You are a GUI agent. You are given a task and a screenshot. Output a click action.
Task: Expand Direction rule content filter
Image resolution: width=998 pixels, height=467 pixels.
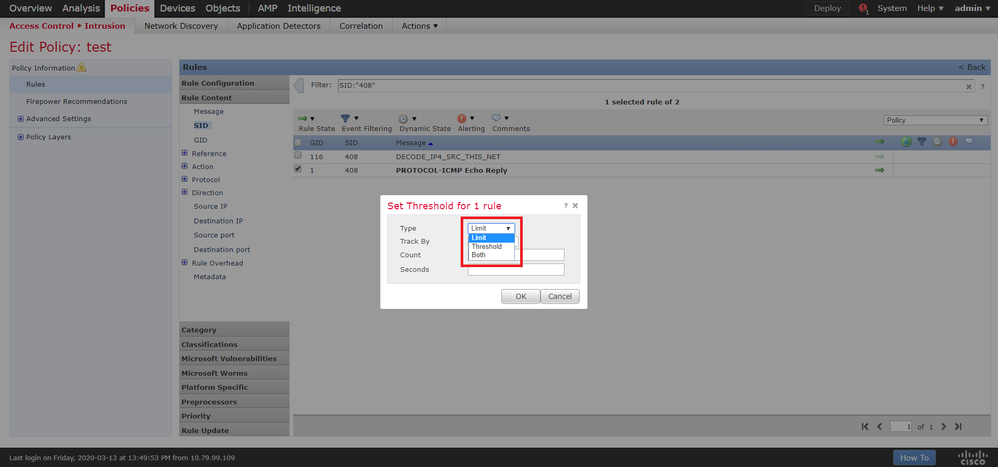pyautogui.click(x=185, y=192)
